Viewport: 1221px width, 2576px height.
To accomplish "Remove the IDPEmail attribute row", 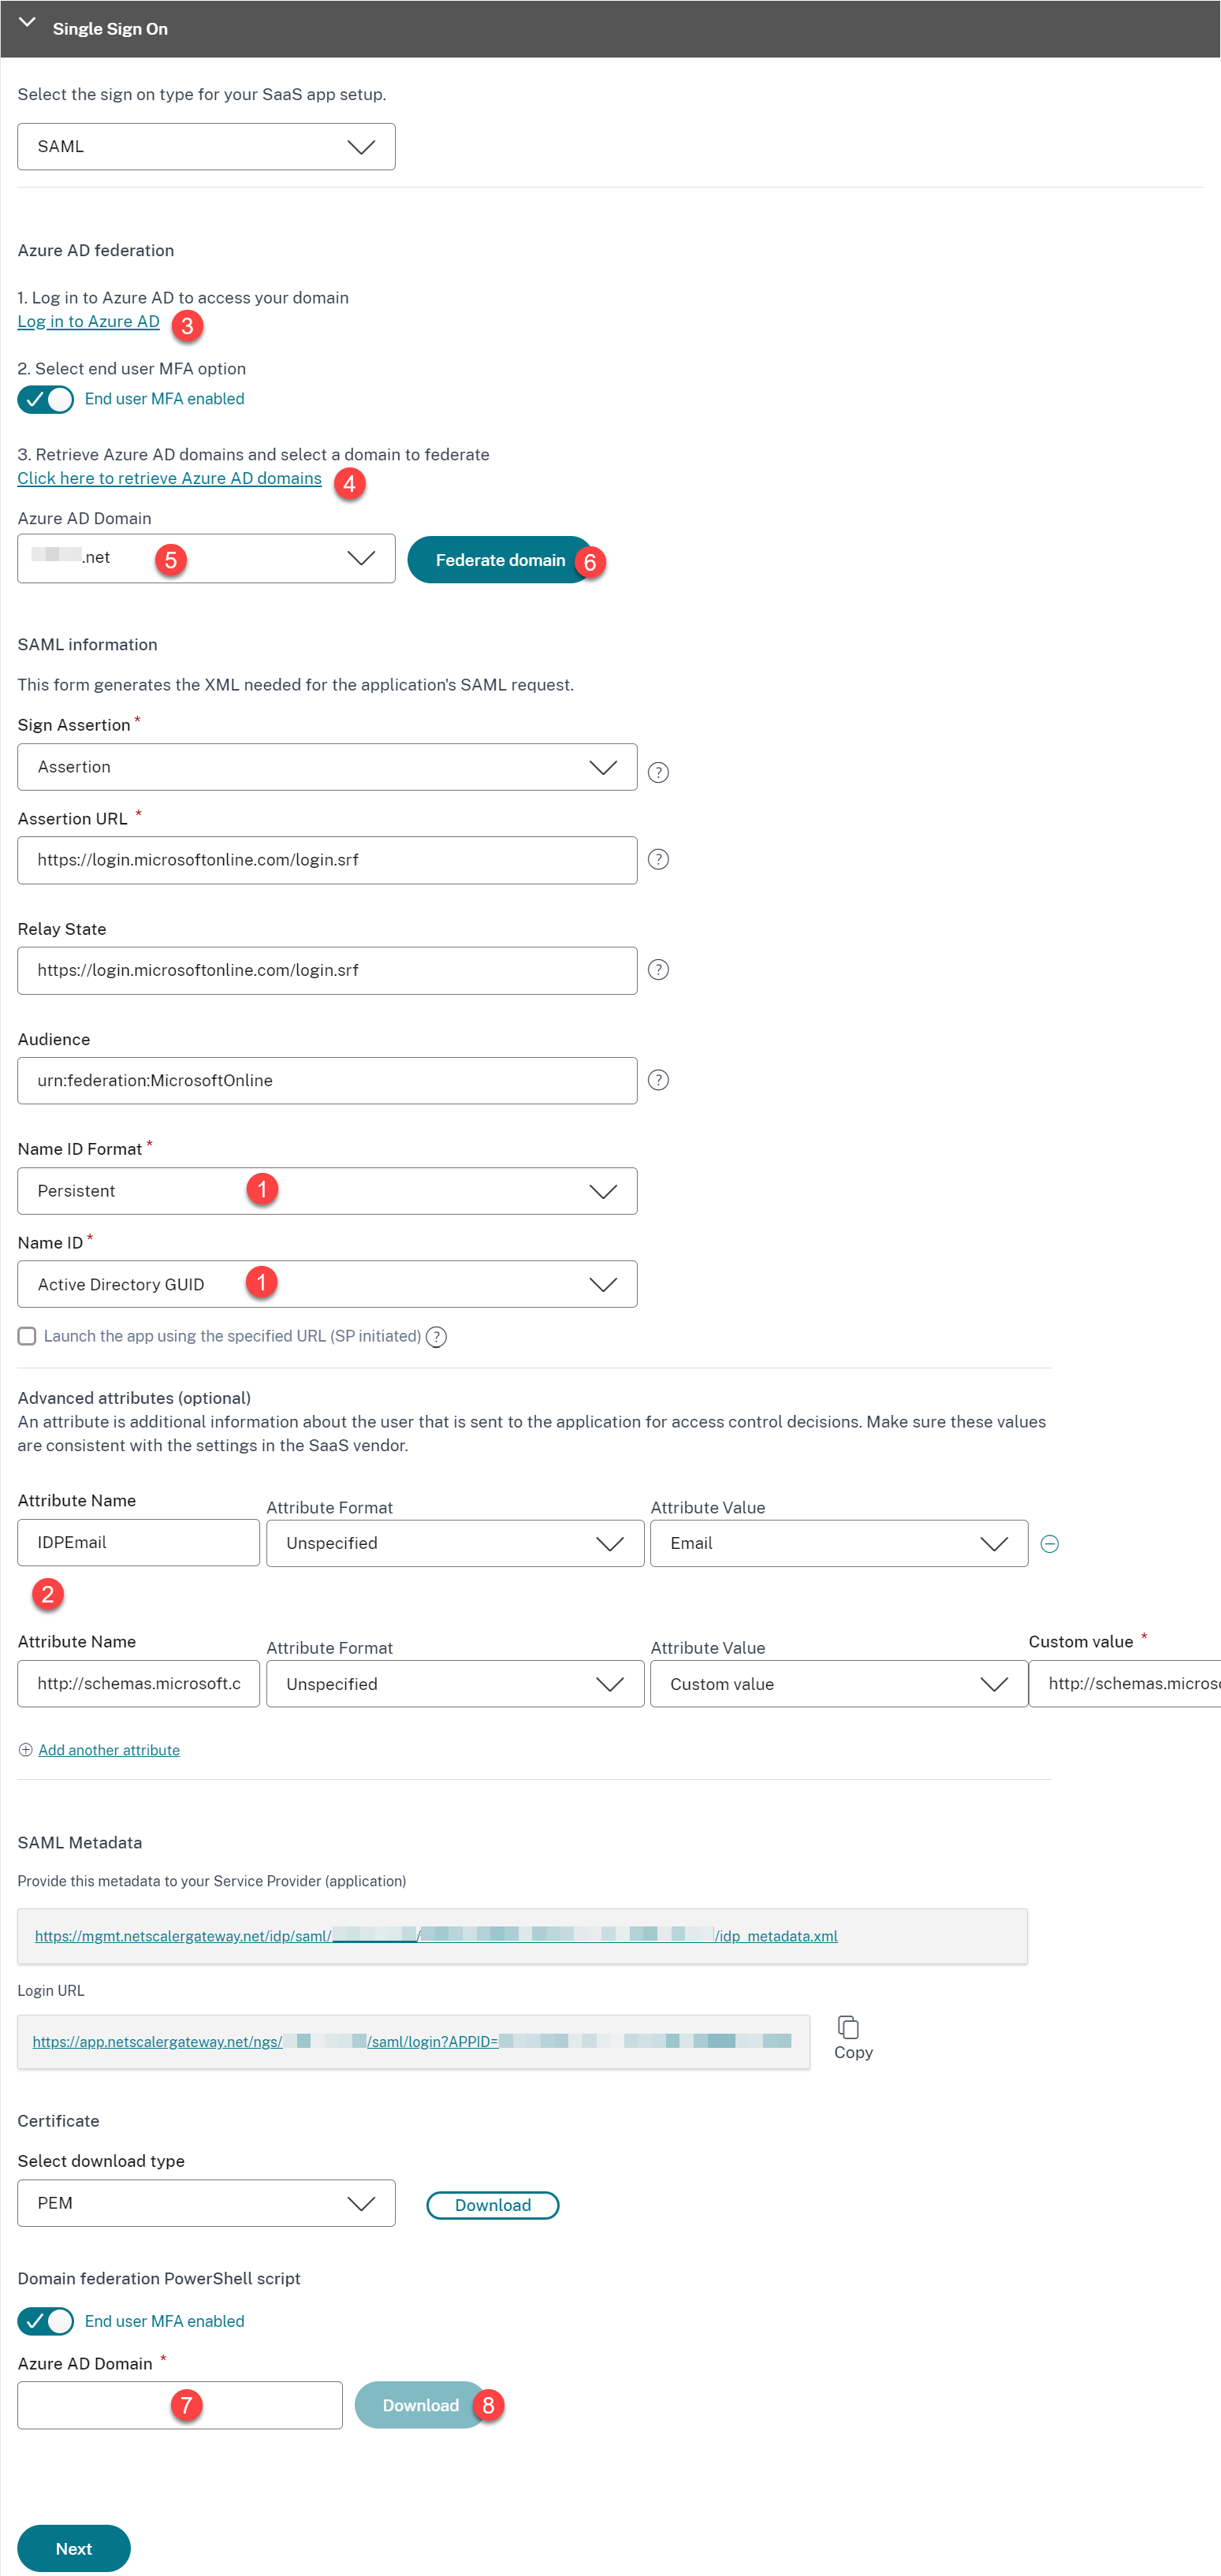I will pos(1049,1544).
